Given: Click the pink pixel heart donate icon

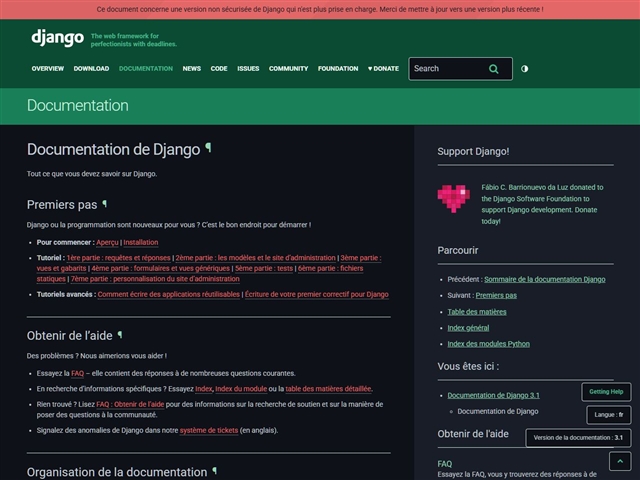Looking at the screenshot, I should (453, 198).
